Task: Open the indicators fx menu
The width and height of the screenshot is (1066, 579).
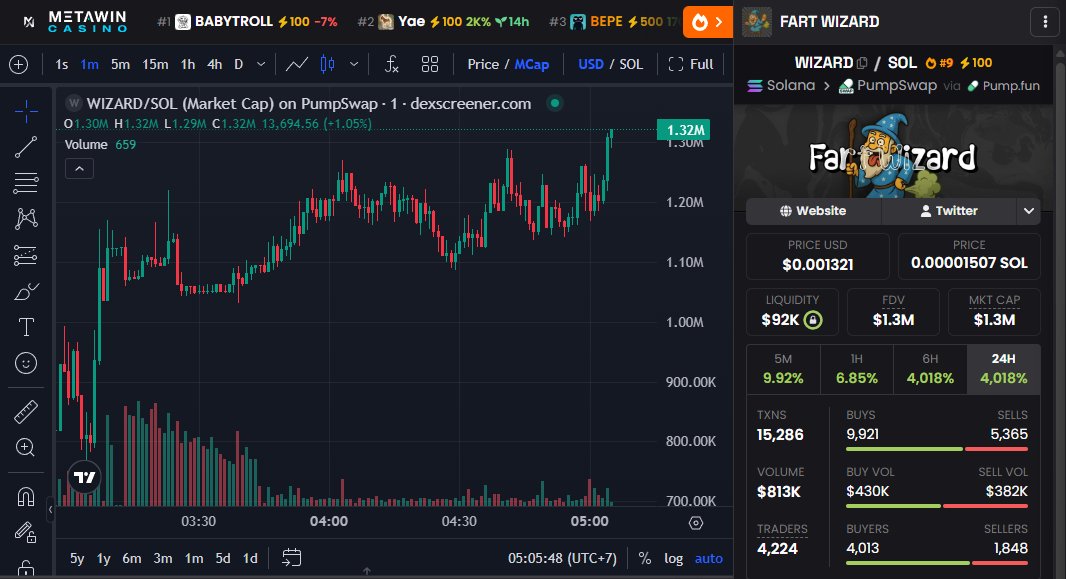Action: 392,65
